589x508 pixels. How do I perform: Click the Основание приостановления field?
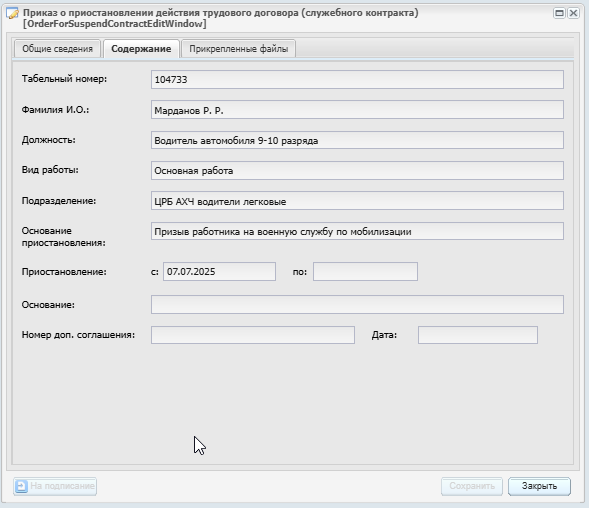[x=357, y=231]
